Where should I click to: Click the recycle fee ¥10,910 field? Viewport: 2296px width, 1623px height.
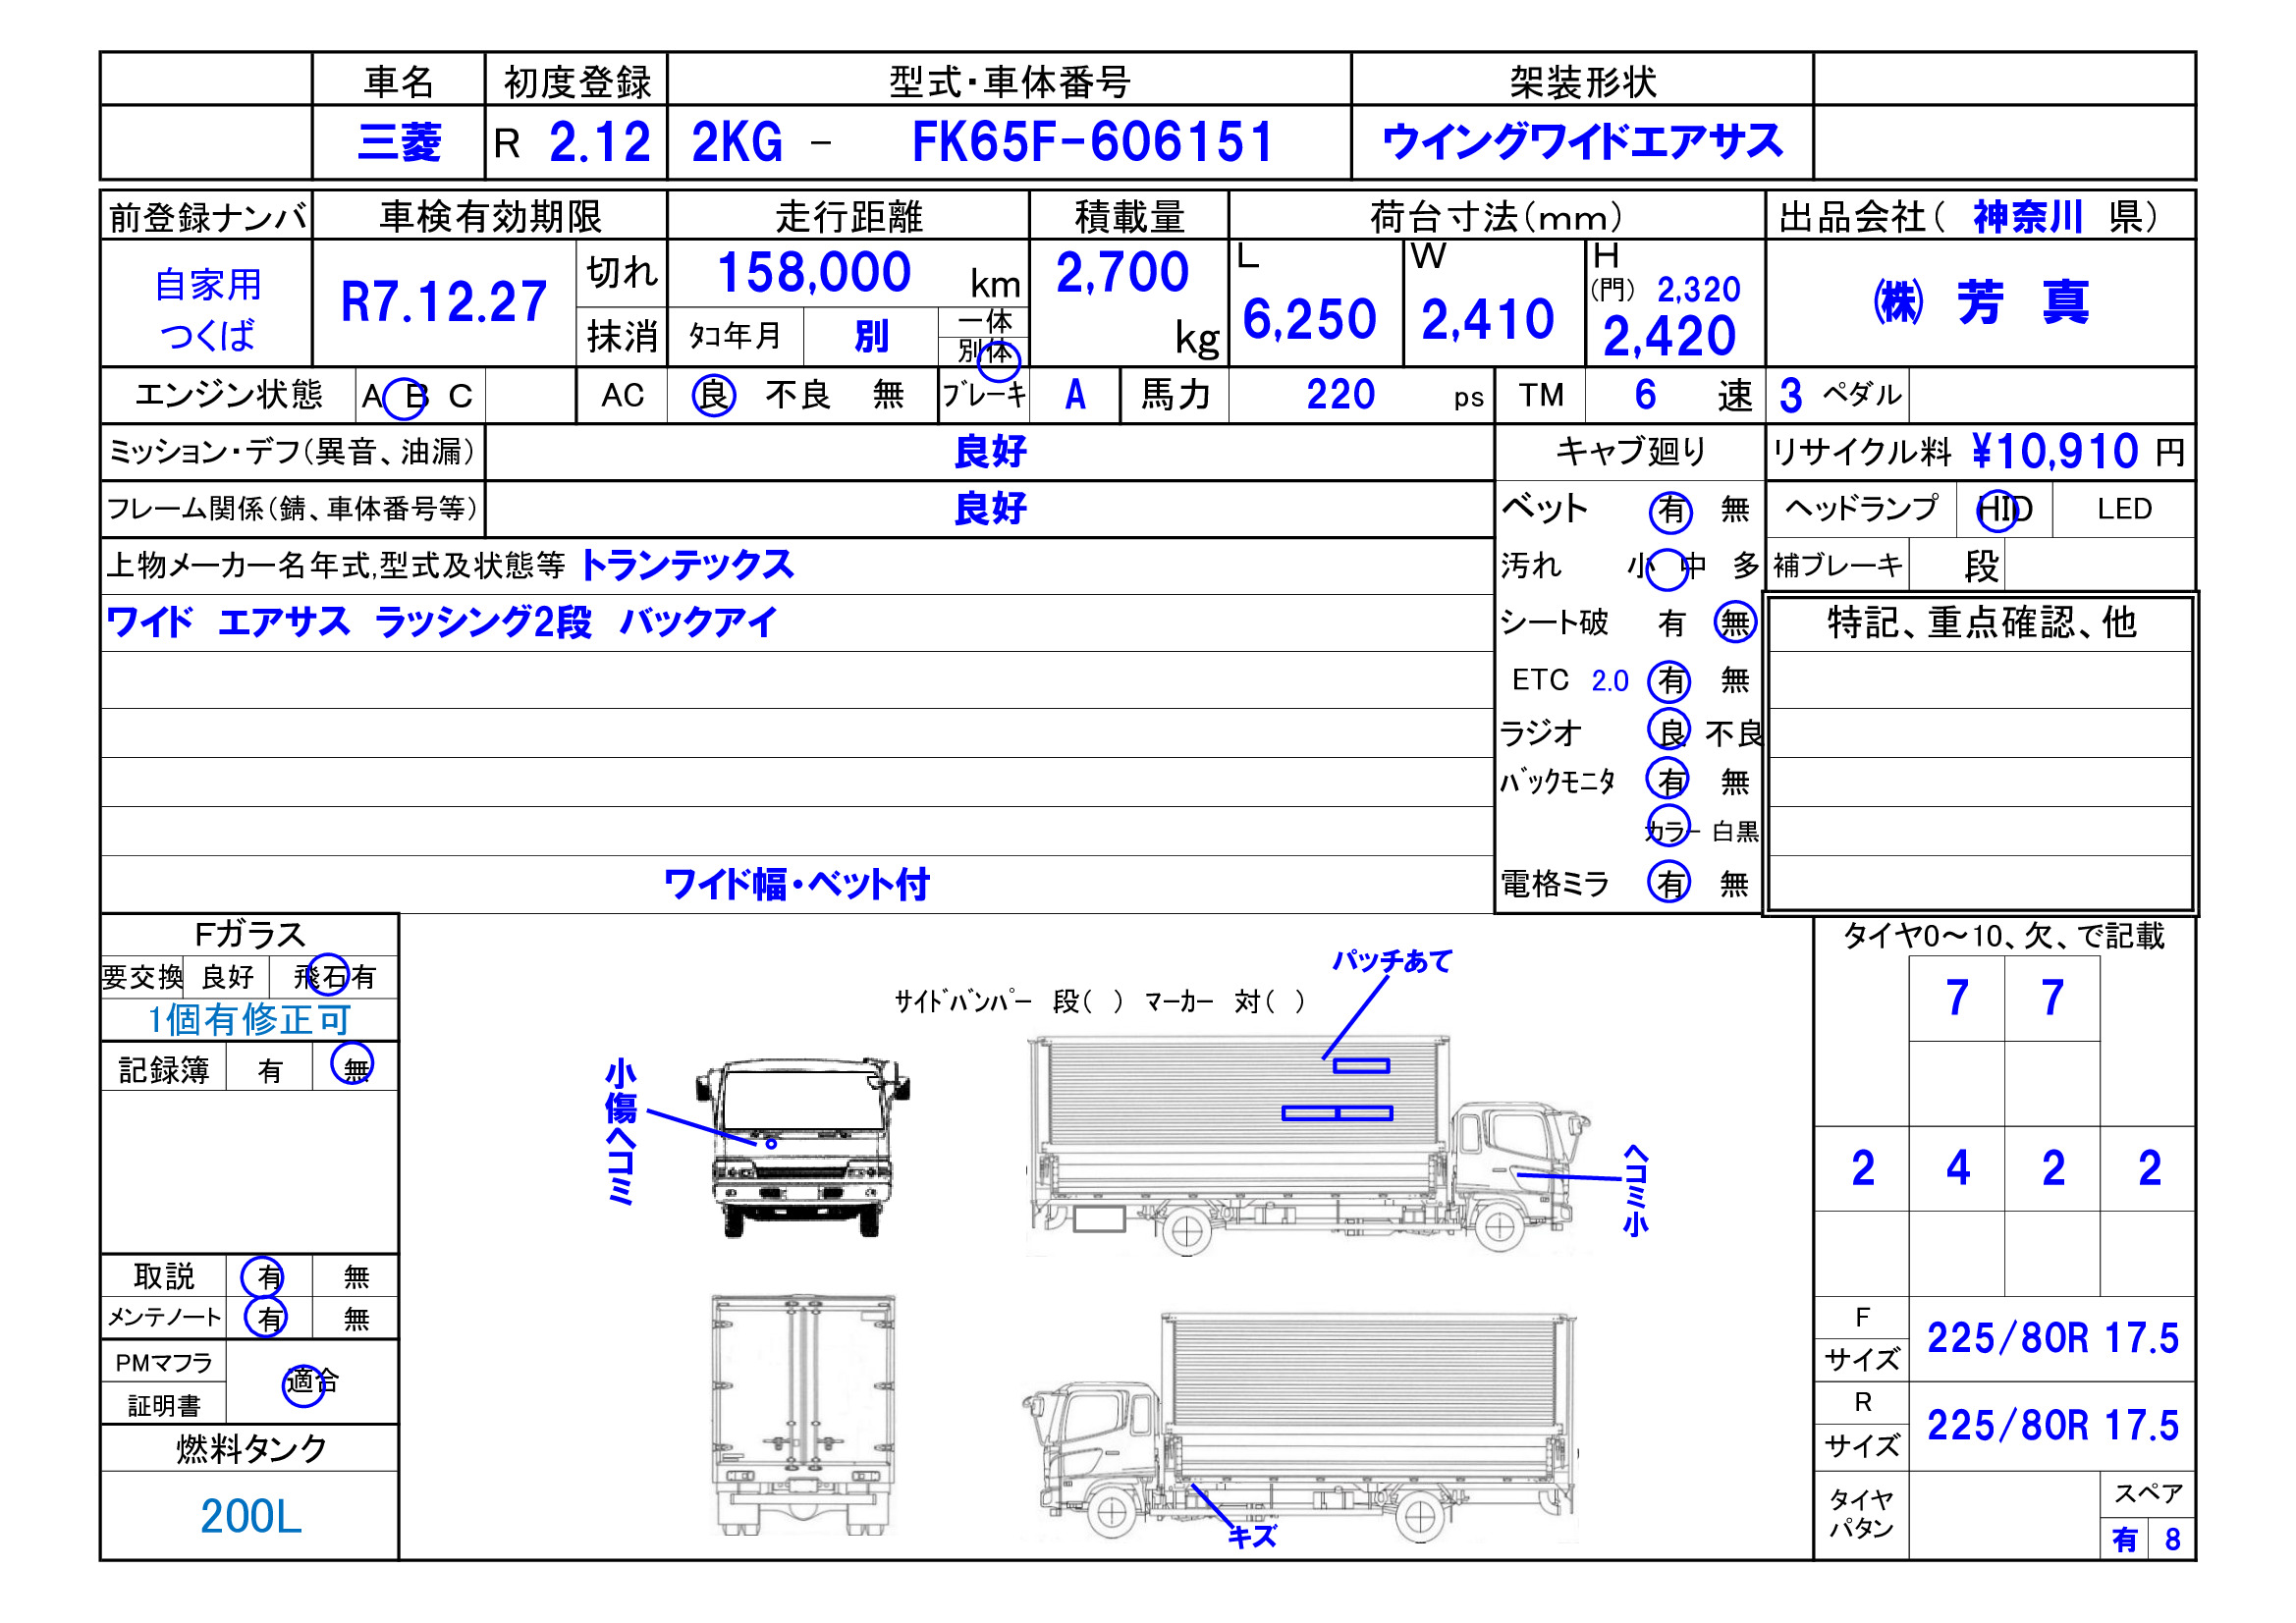click(2054, 452)
